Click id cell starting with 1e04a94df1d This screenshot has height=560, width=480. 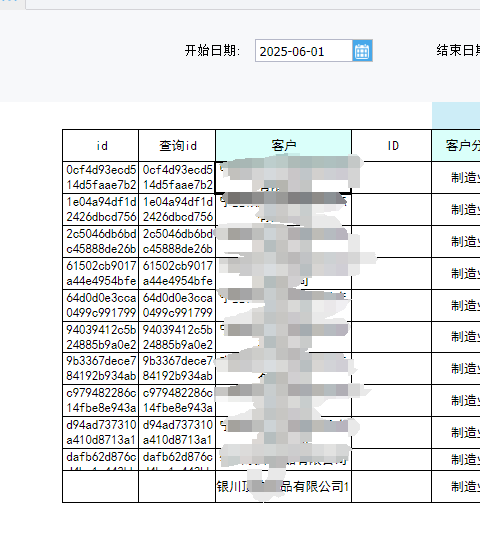point(101,209)
